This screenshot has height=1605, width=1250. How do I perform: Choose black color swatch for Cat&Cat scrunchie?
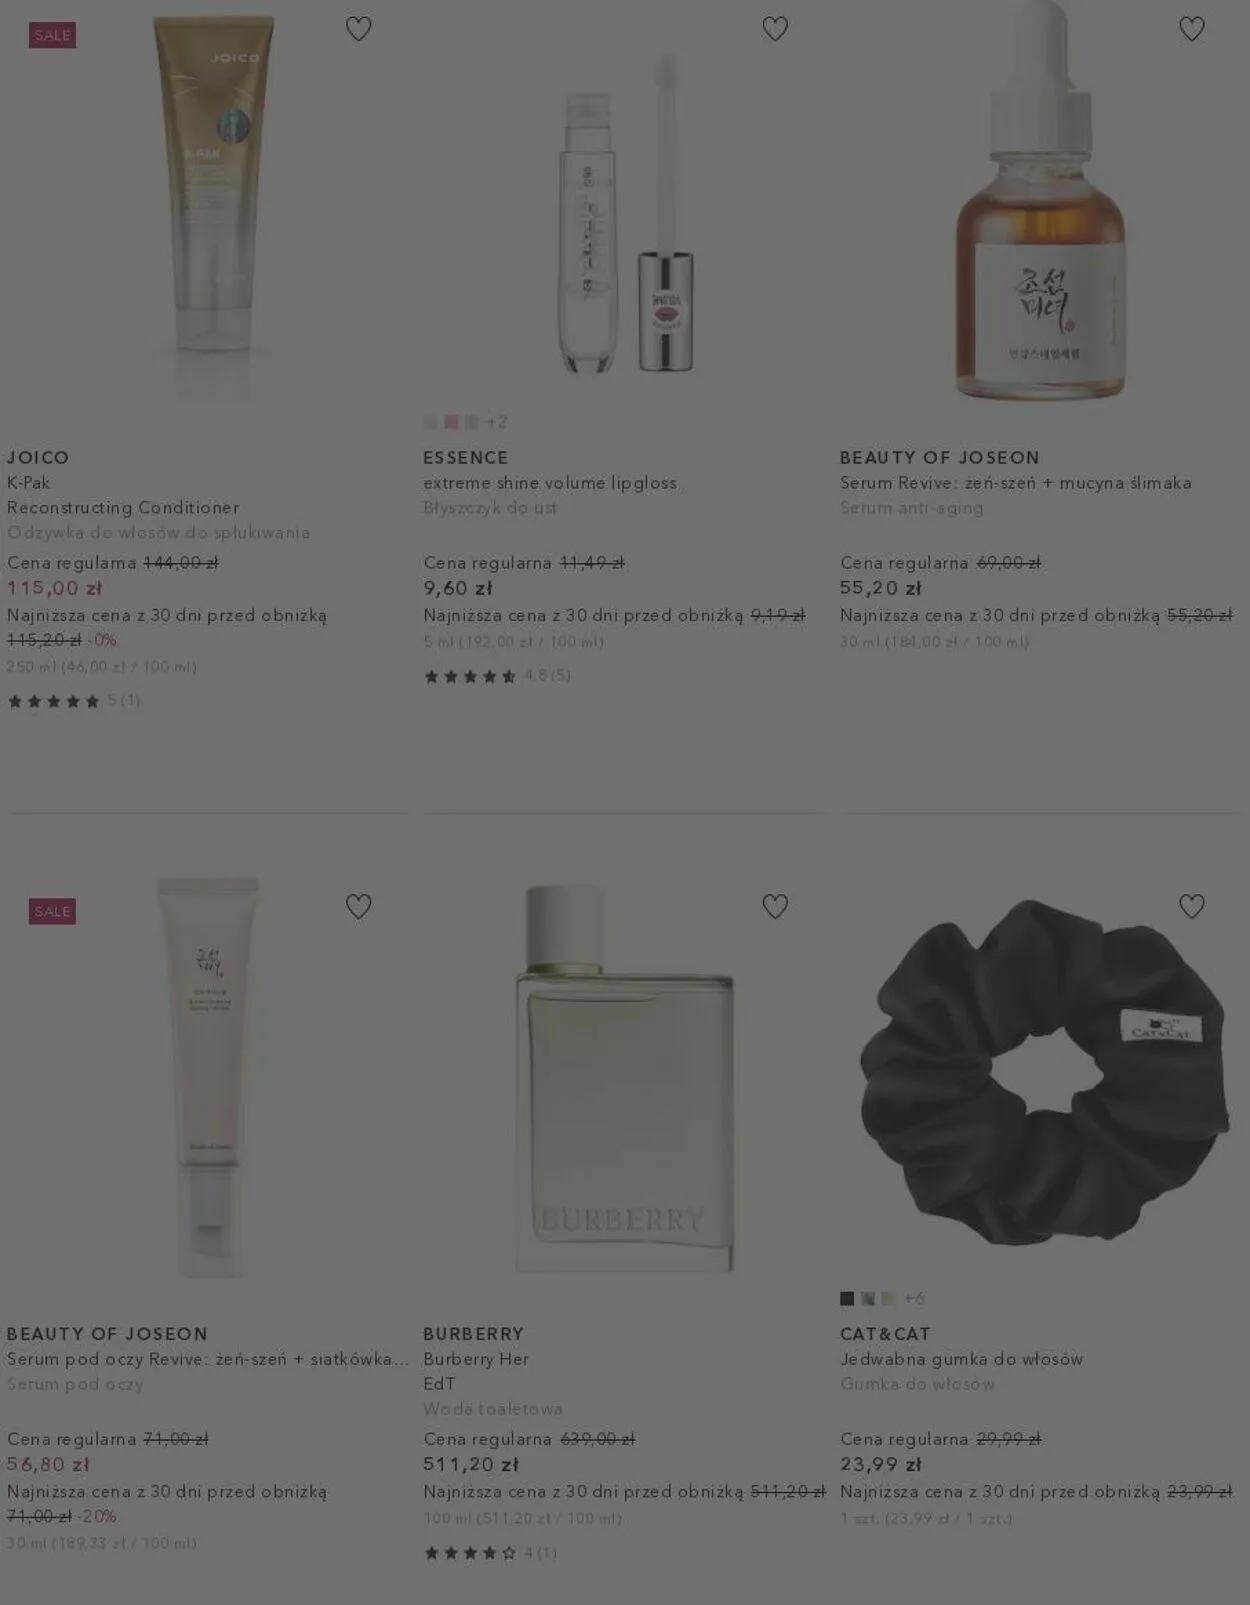(x=847, y=1298)
